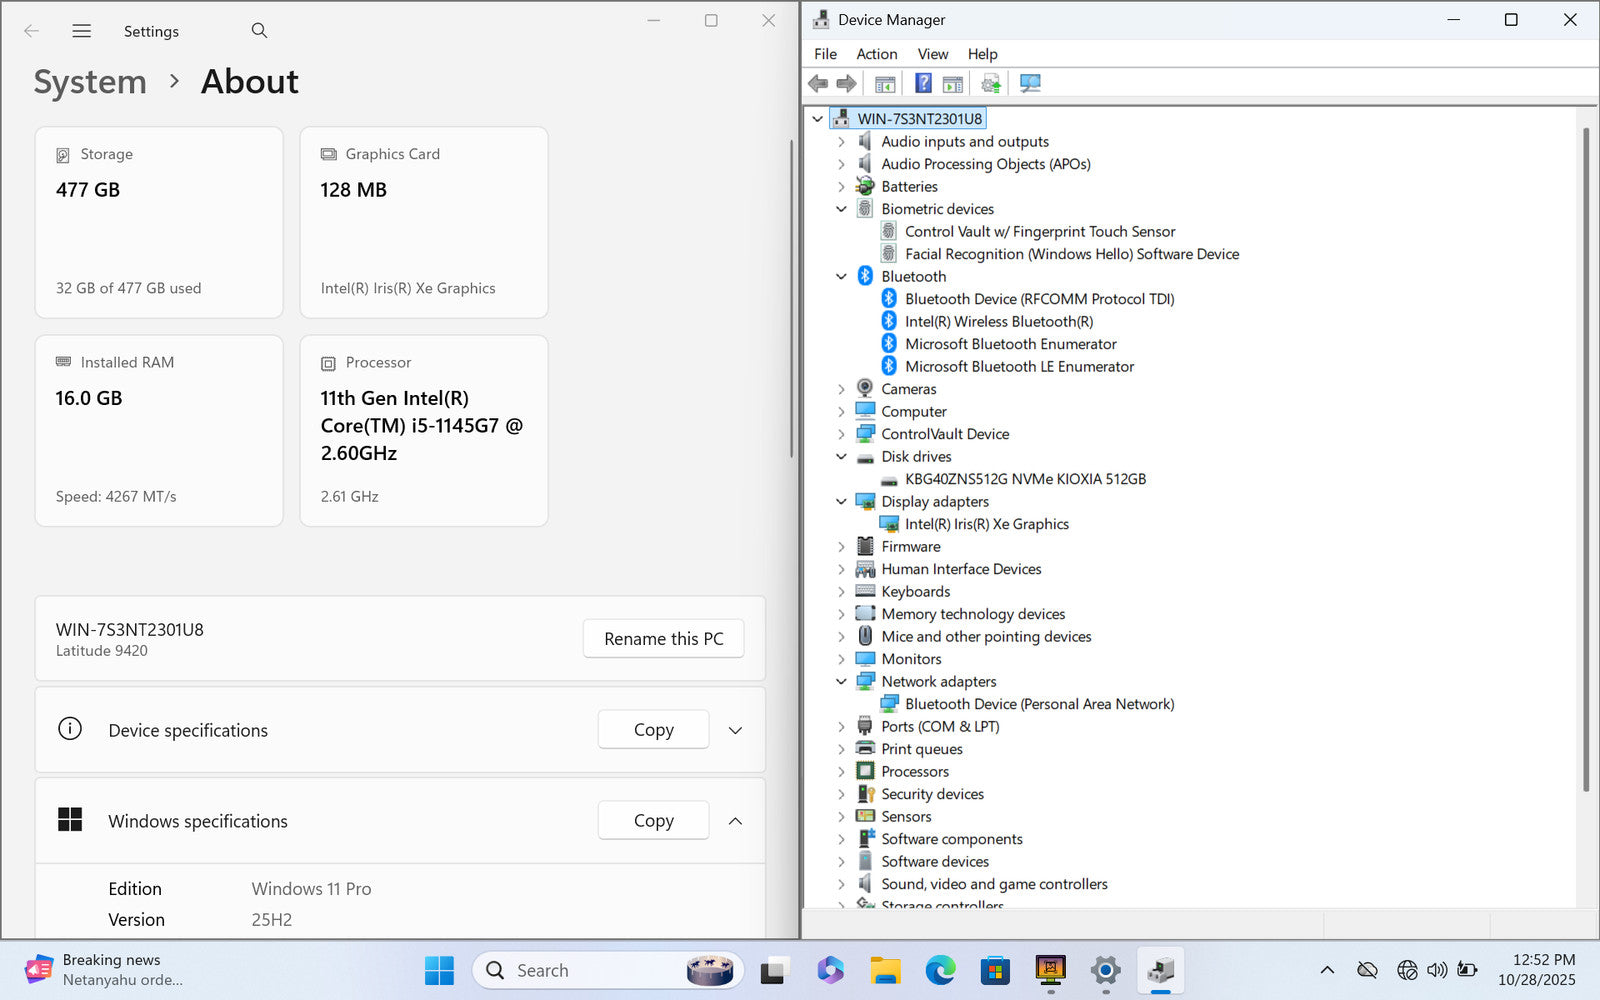
Task: Open Breaking news widget on the taskbar
Action: pyautogui.click(x=104, y=970)
